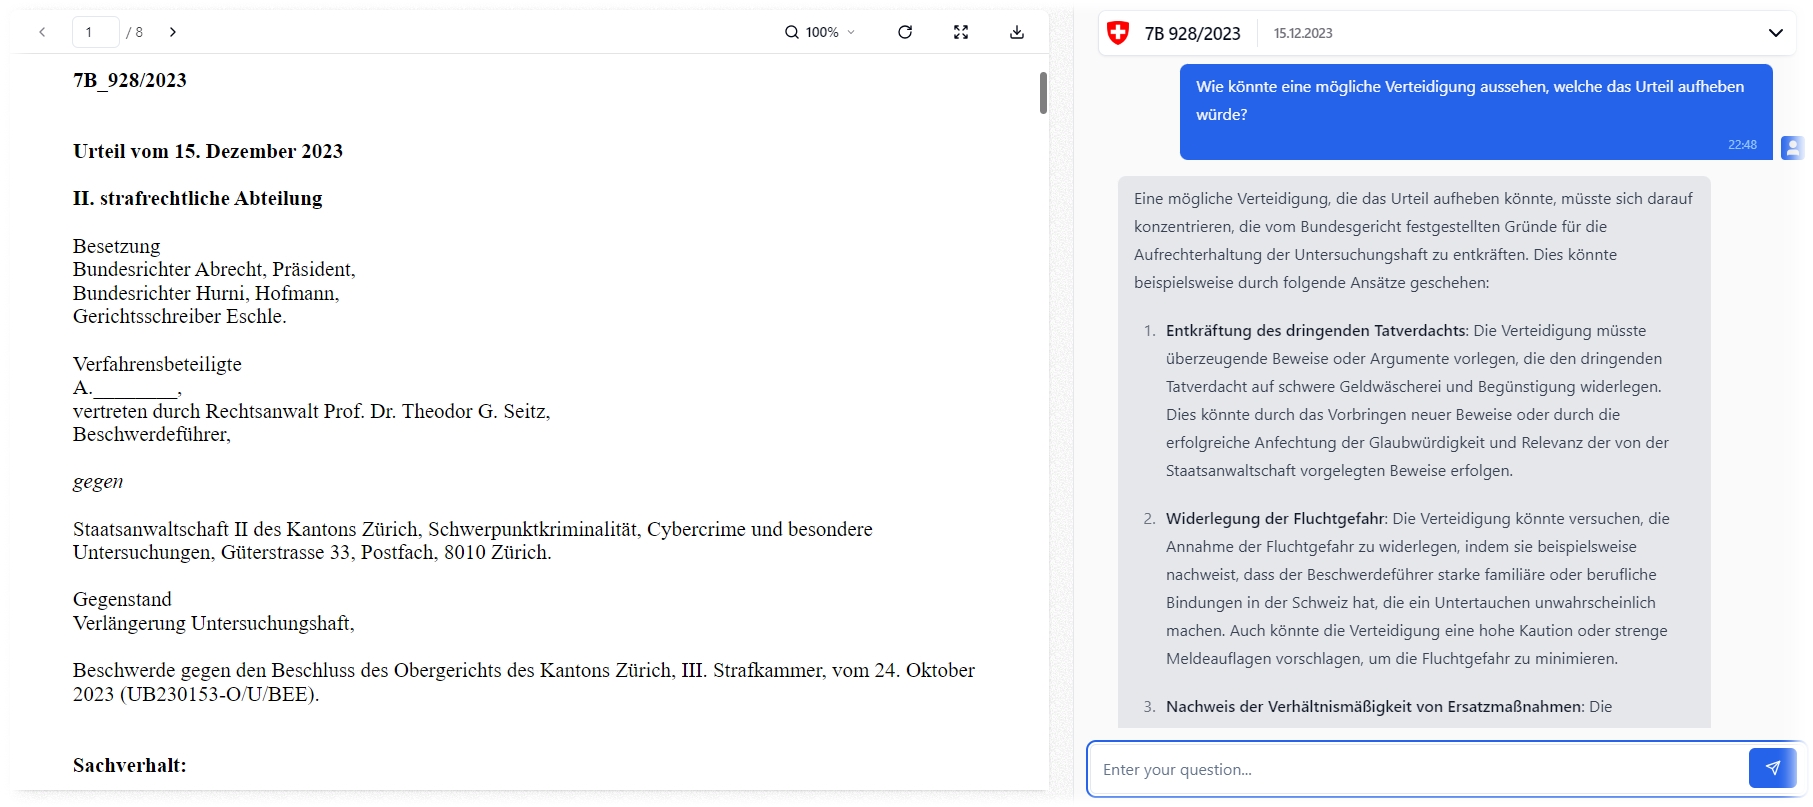Click 'Gegenstand' label in document
Image resolution: width=1813 pixels, height=807 pixels.
[x=122, y=599]
